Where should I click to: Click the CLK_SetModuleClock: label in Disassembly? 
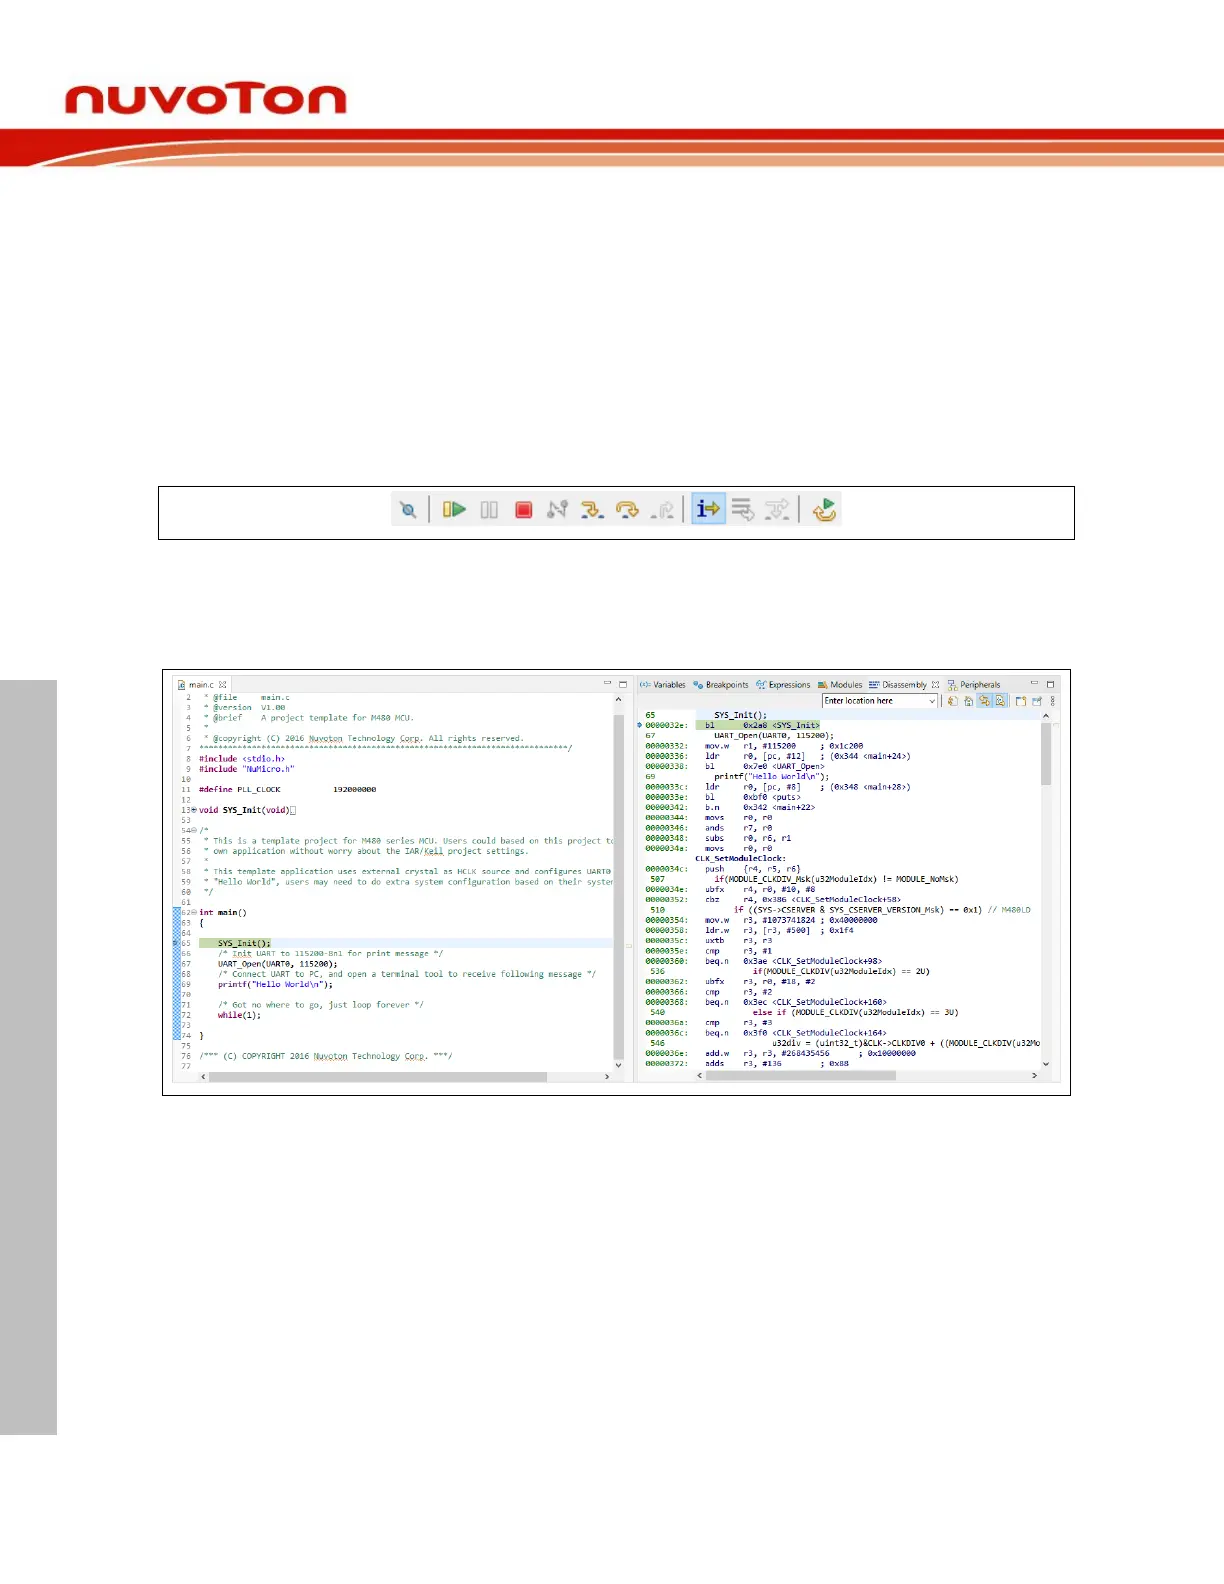click(740, 858)
